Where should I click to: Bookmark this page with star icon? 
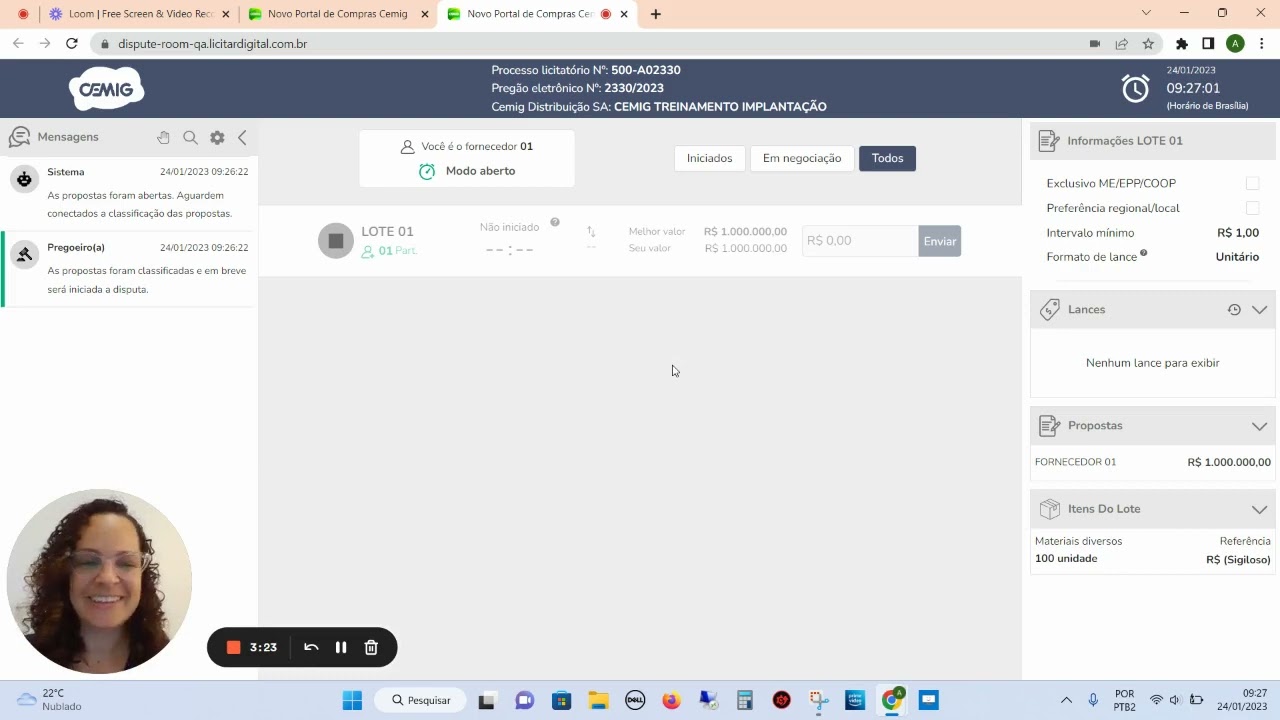(1148, 44)
